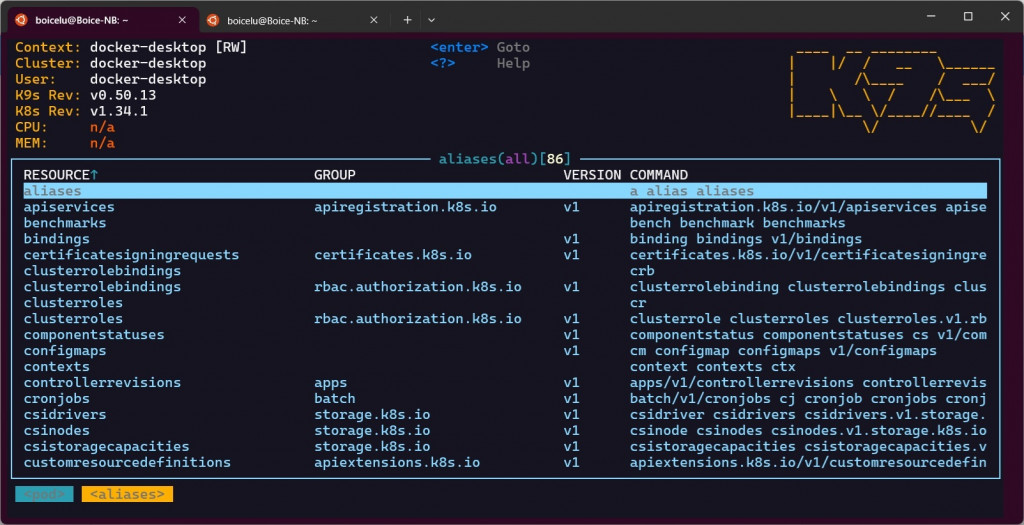Select the csidrivers resource row
The width and height of the screenshot is (1024, 525).
(505, 415)
